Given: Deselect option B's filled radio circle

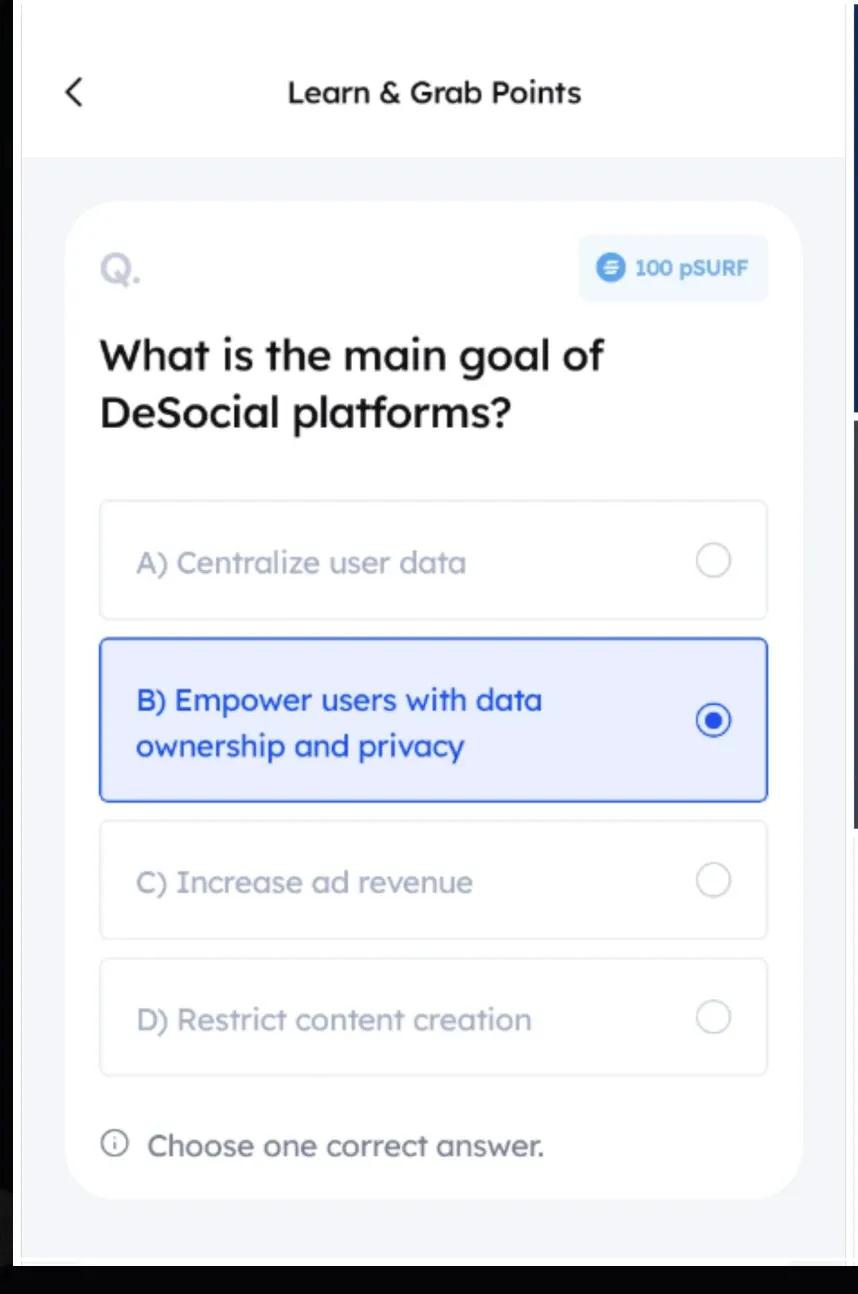Looking at the screenshot, I should pyautogui.click(x=713, y=719).
